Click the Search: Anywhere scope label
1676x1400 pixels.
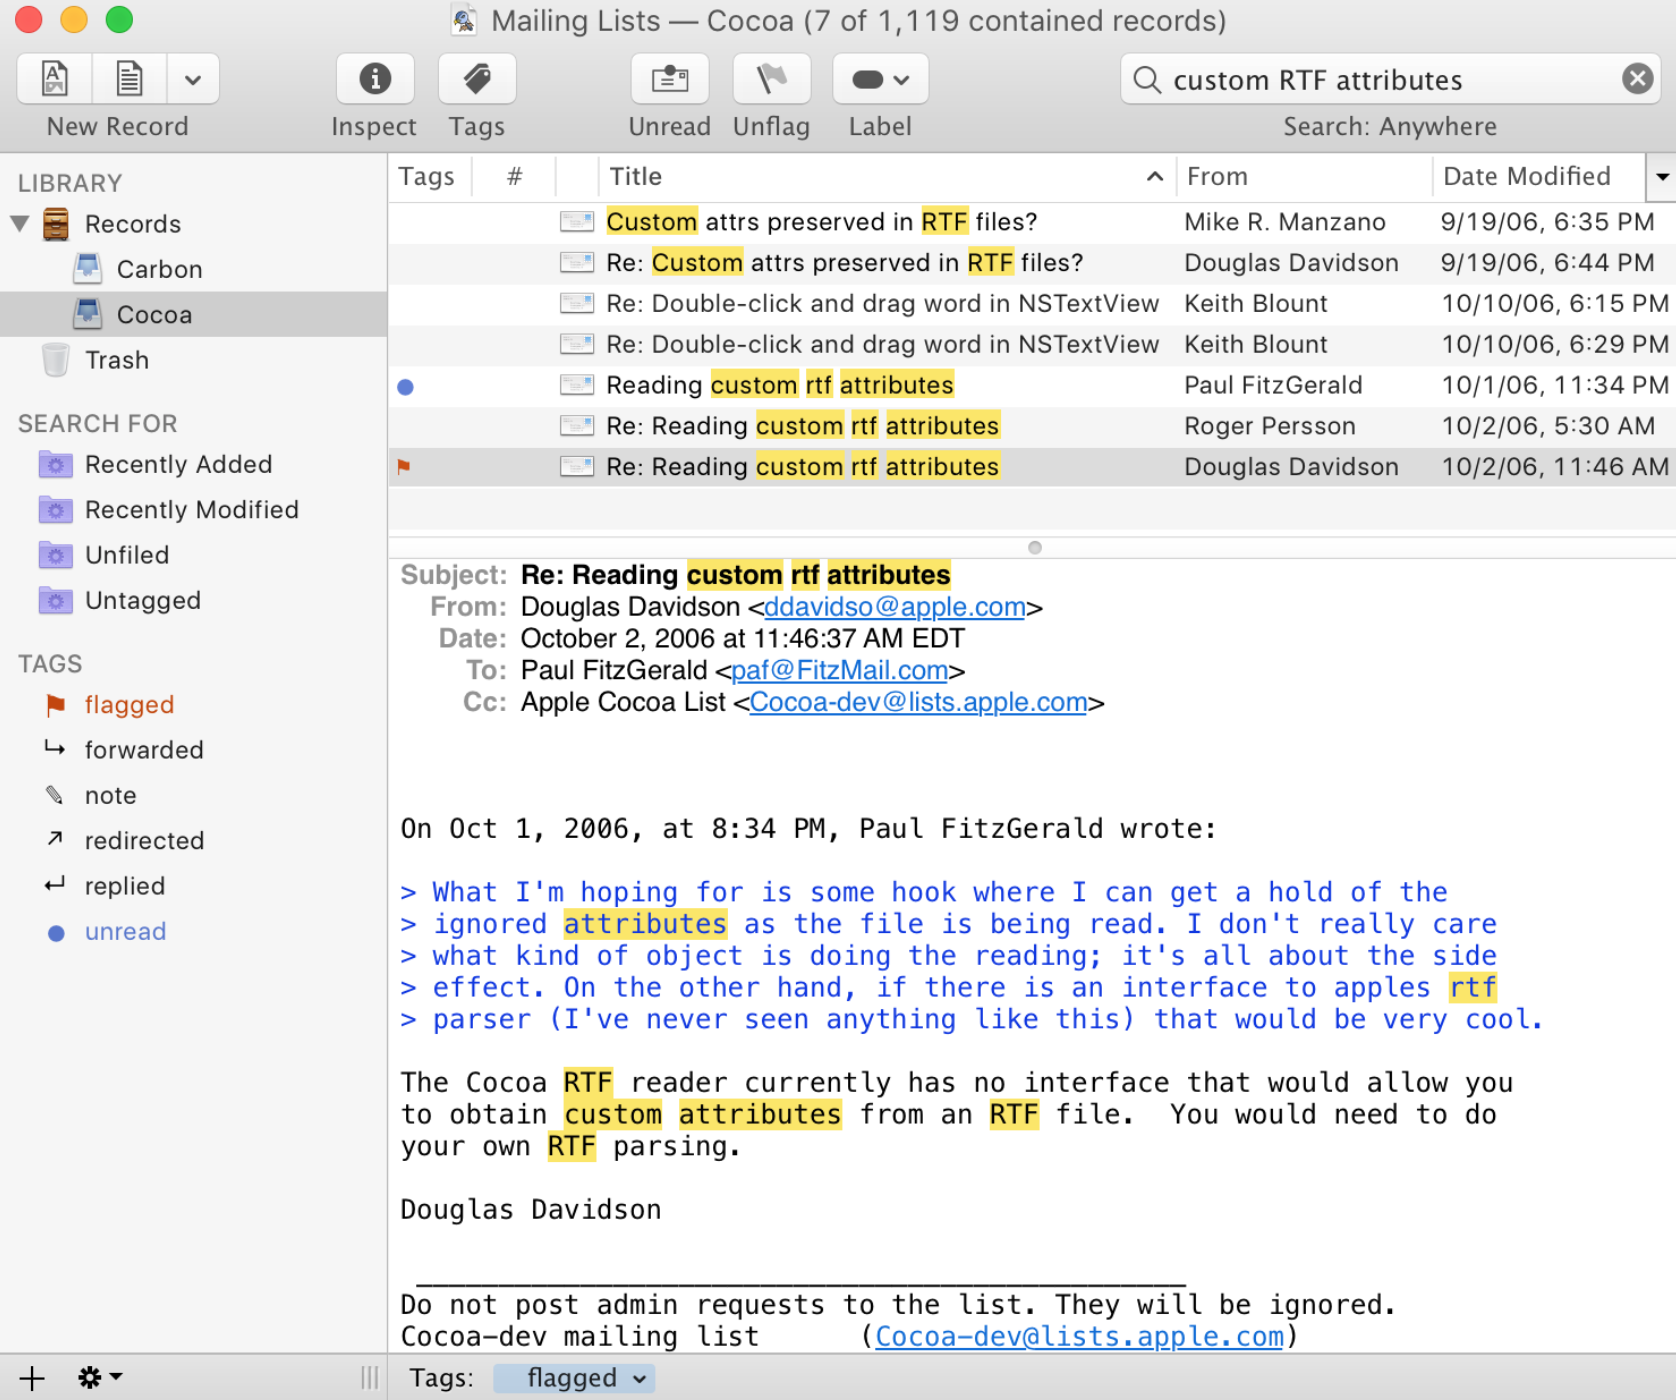coord(1390,127)
